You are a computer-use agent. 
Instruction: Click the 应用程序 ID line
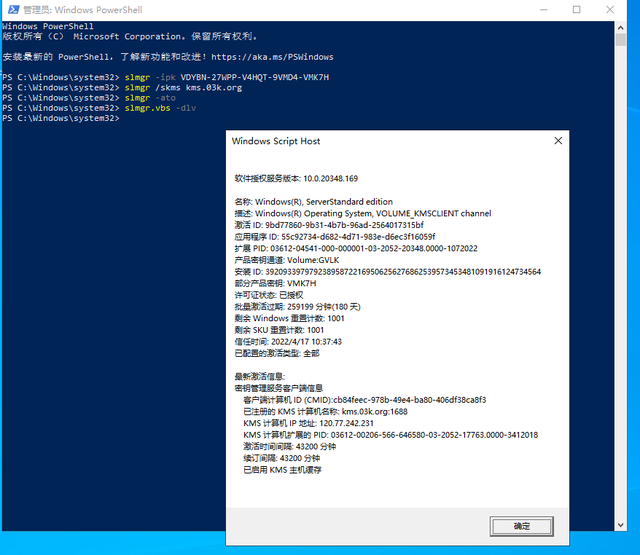click(x=335, y=237)
